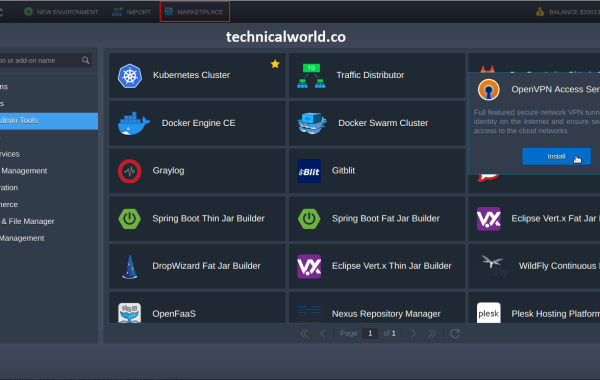The image size is (600, 380).
Task: Open the Graylog label
Action: (x=168, y=171)
